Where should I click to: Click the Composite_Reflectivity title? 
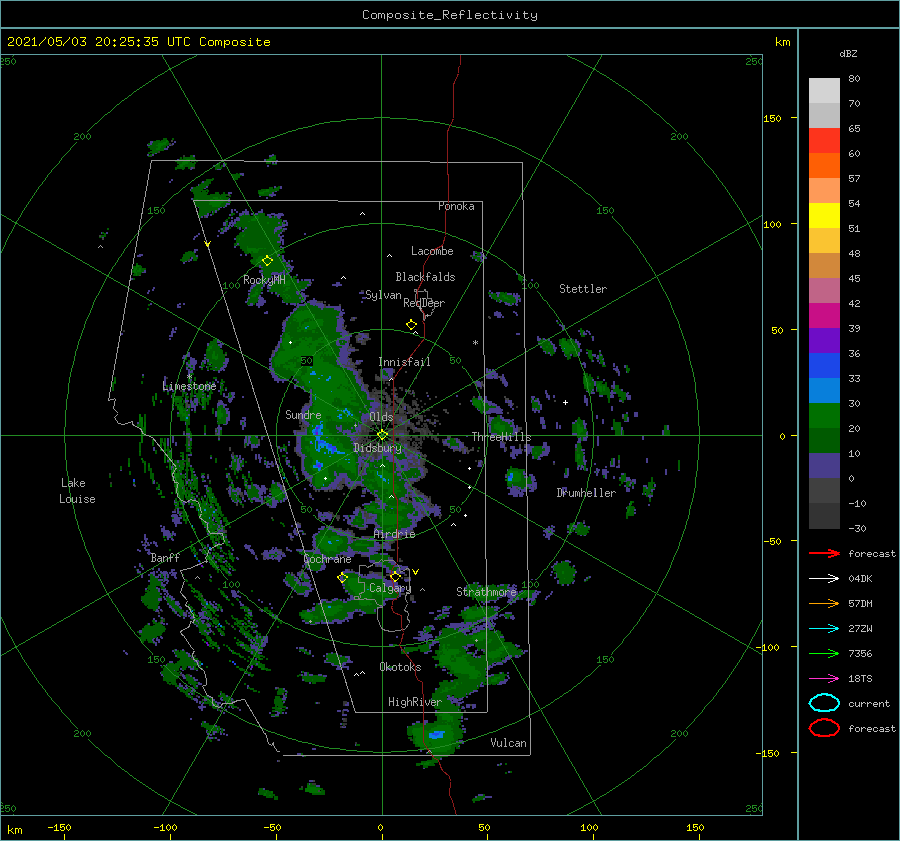[449, 15]
